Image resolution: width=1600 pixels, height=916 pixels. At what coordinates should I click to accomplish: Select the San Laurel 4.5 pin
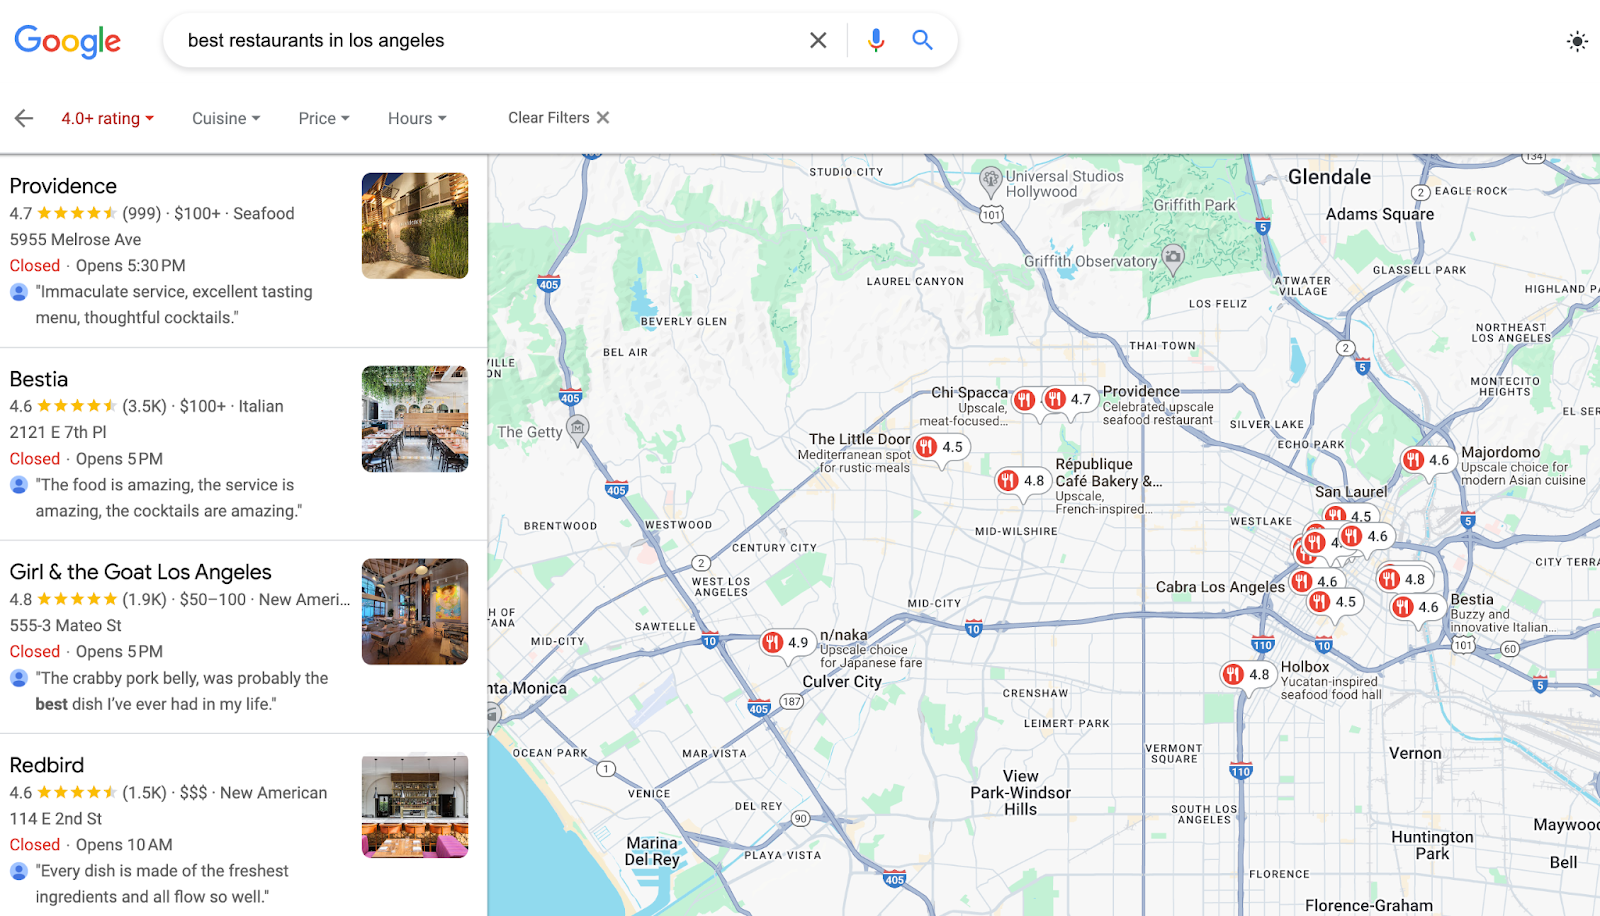tap(1349, 516)
